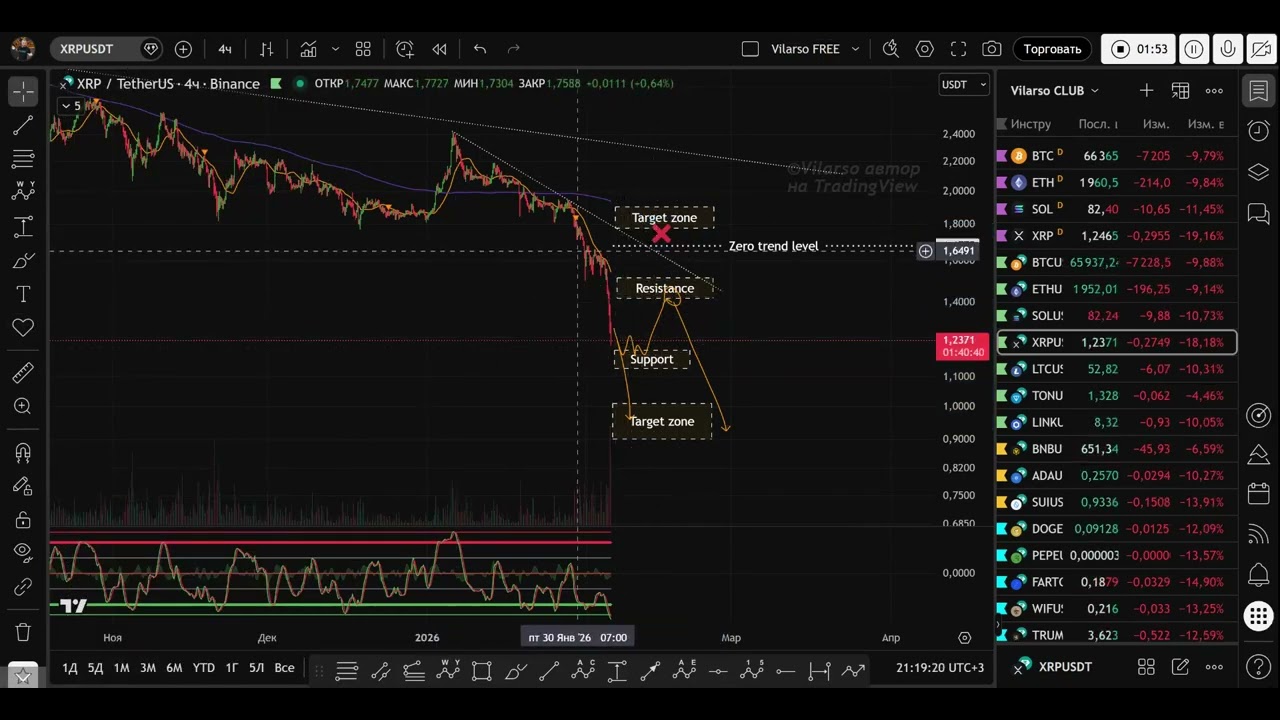Open the alerts panel clock icon
This screenshot has height=720, width=1280.
click(x=1259, y=131)
